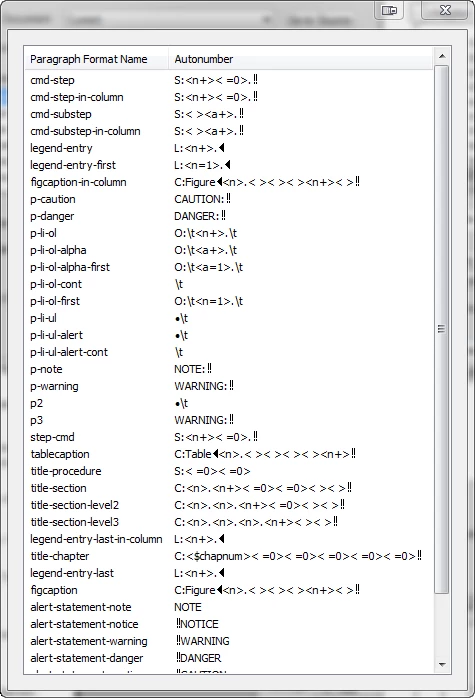
Task: Click the Paragraph Format Name column header
Action: [x=97, y=59]
